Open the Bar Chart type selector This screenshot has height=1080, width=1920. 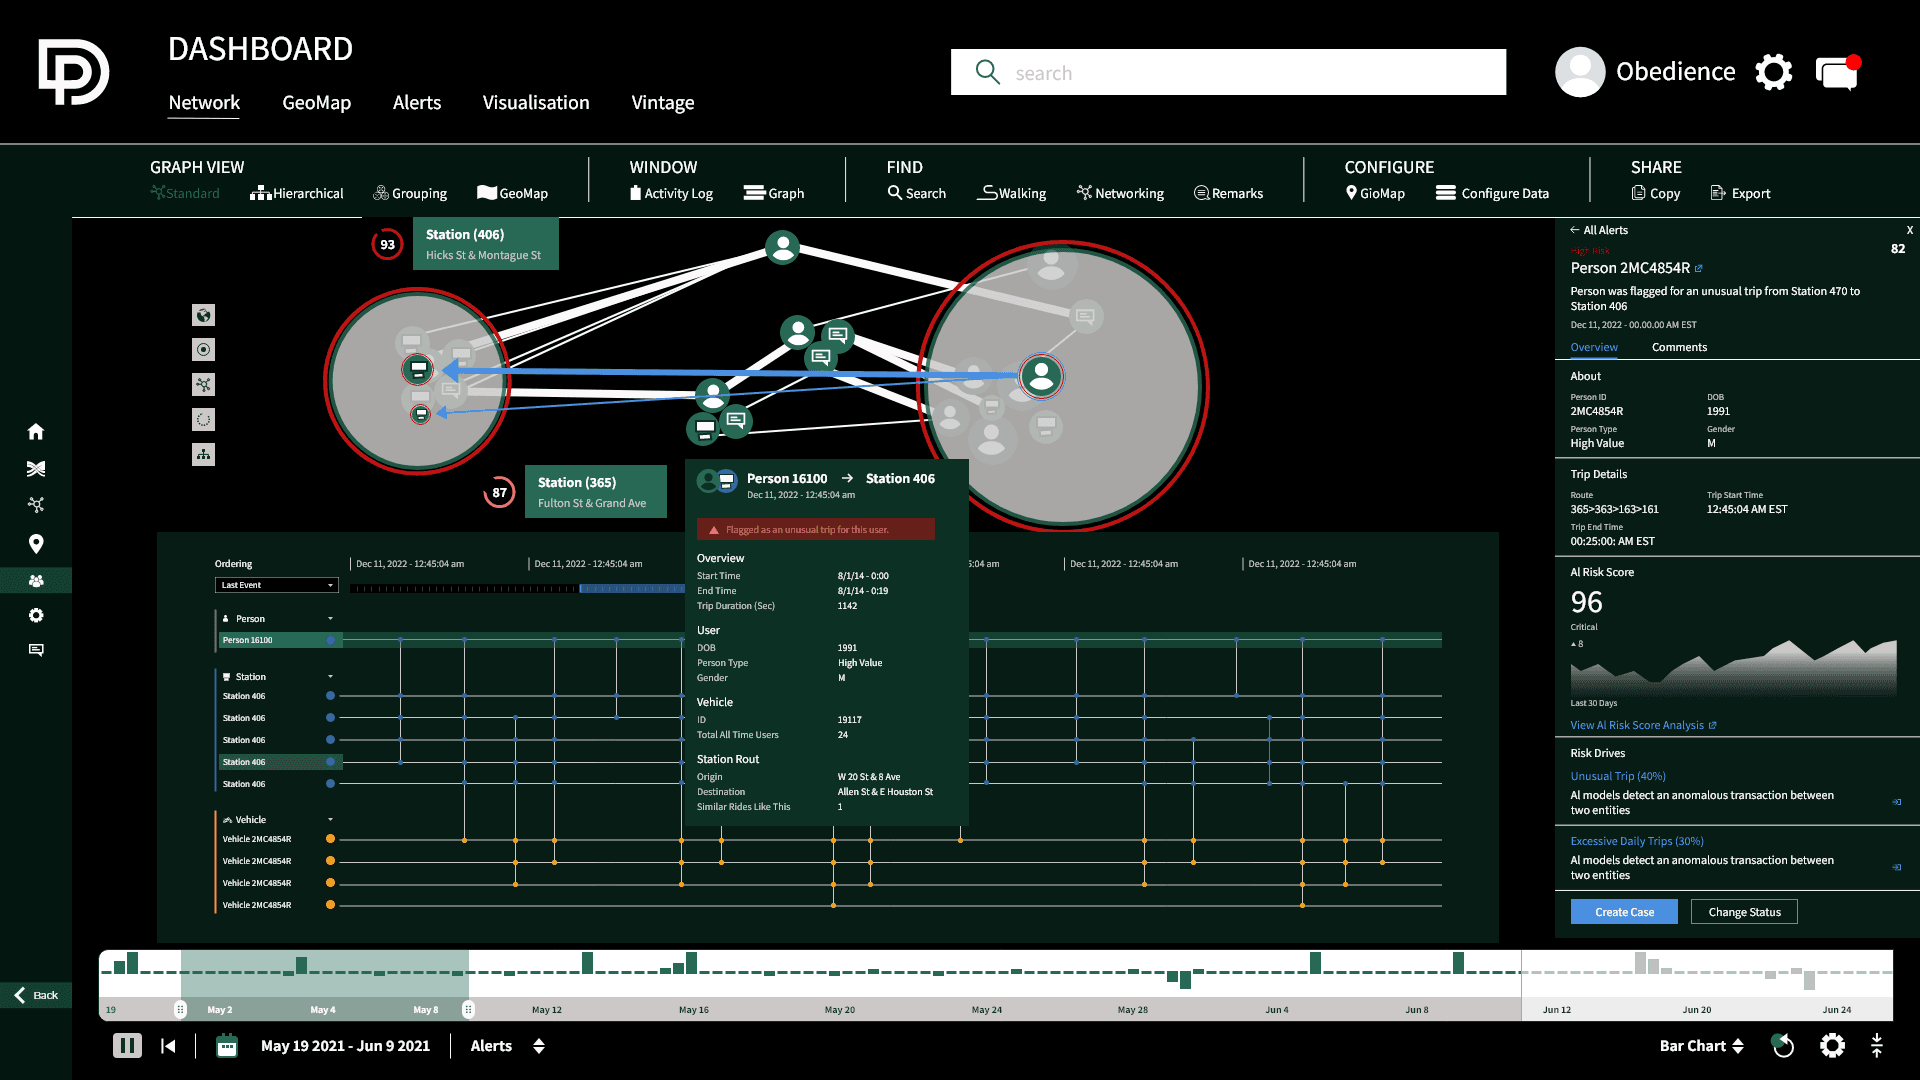(x=1702, y=1046)
